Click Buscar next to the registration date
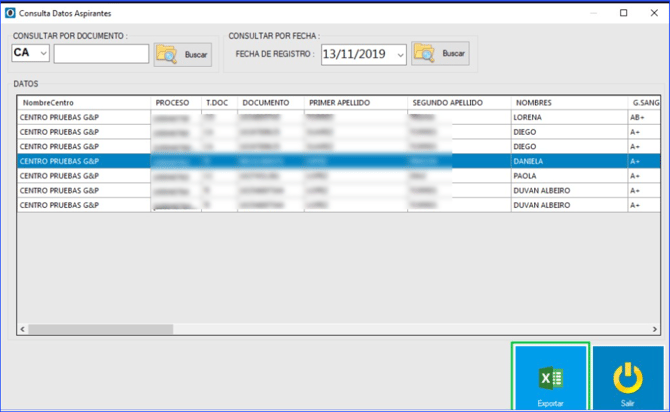 [x=440, y=53]
